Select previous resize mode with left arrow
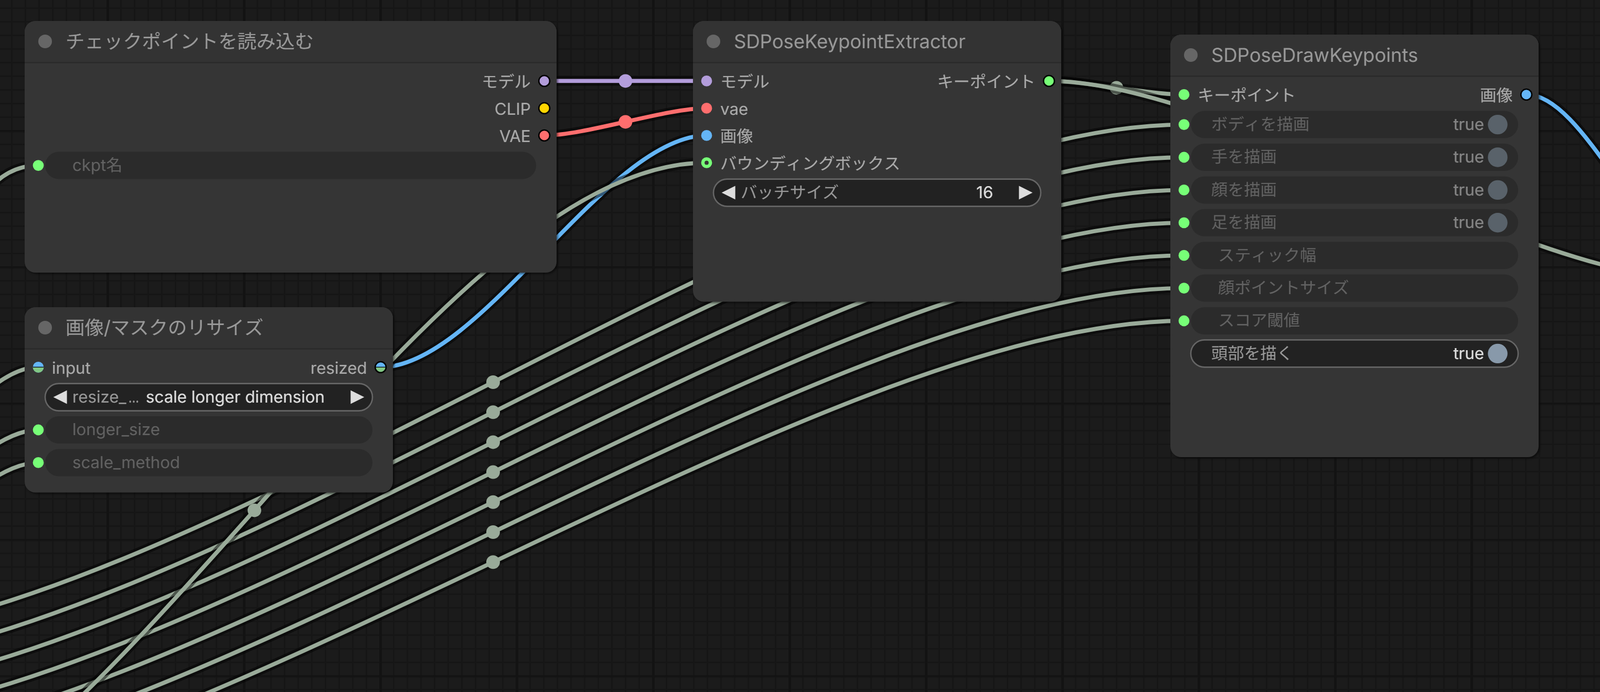 (x=60, y=397)
